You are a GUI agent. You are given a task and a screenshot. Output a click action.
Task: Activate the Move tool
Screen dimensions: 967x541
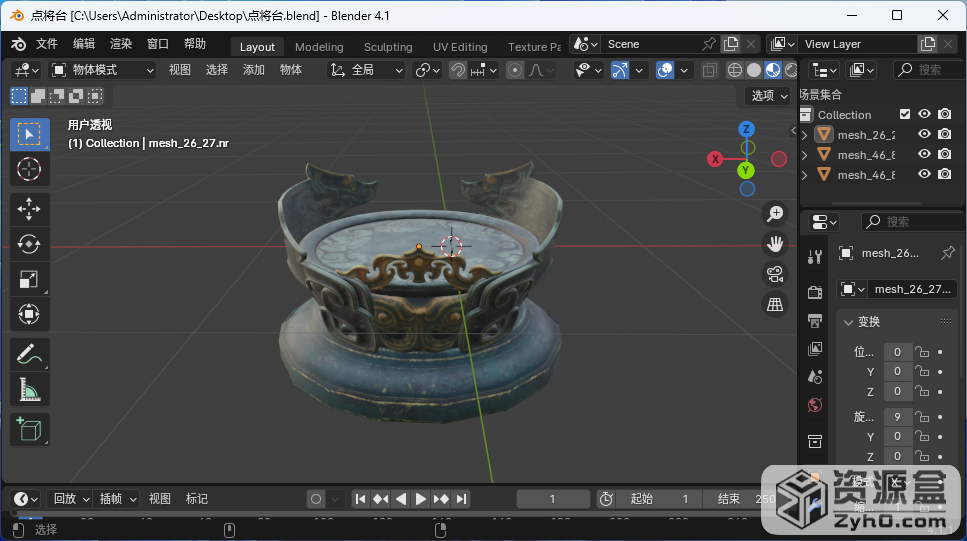29,208
